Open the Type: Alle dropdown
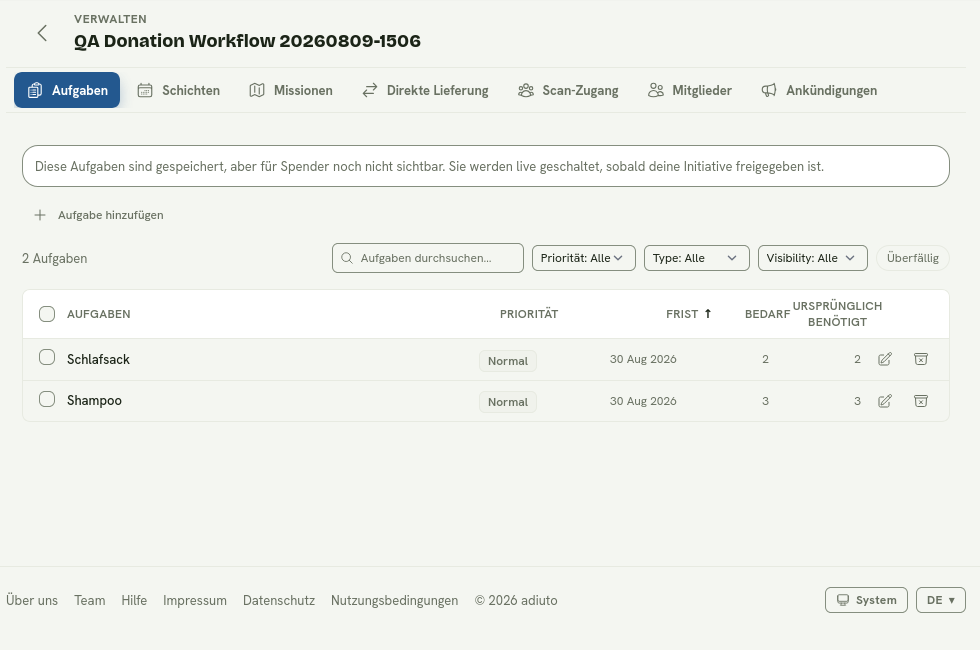 (696, 258)
